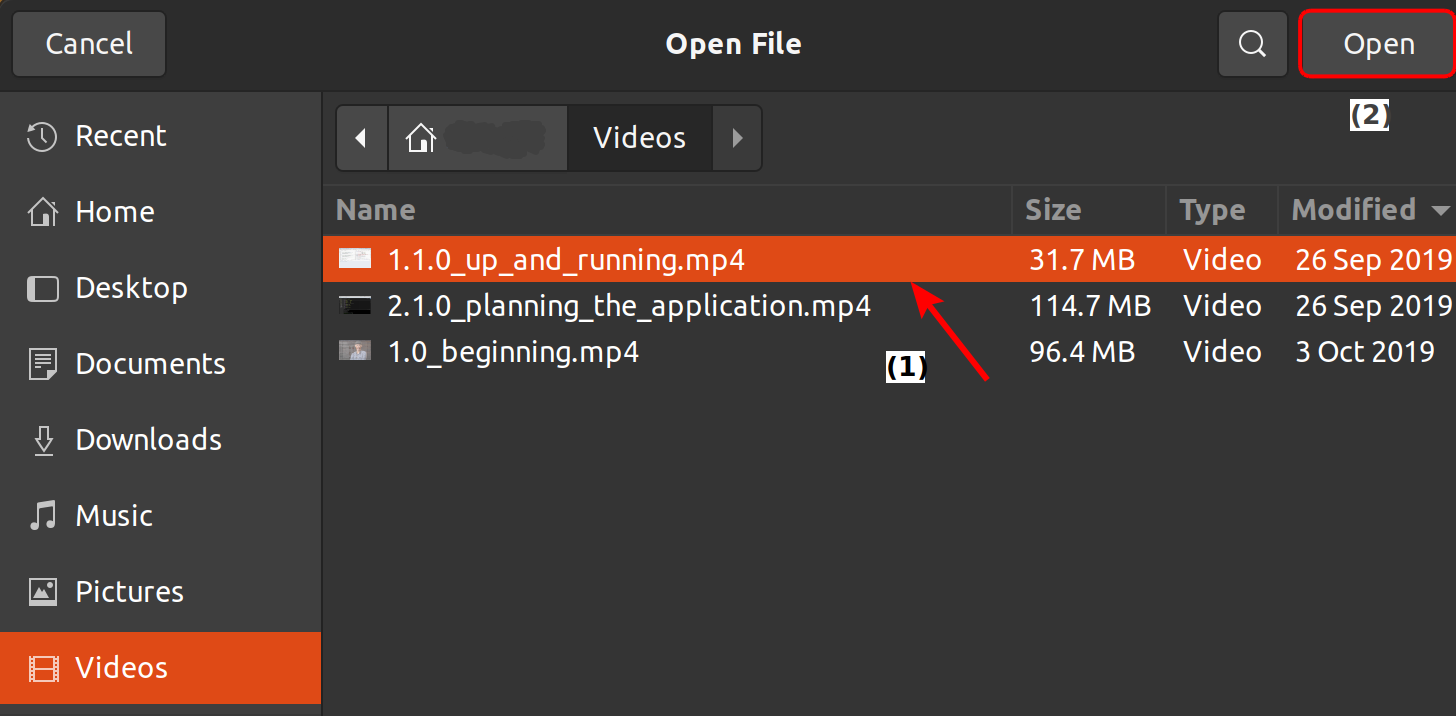Select the 1.0_beginning.mp4 thumbnail
The image size is (1456, 716).
355,352
